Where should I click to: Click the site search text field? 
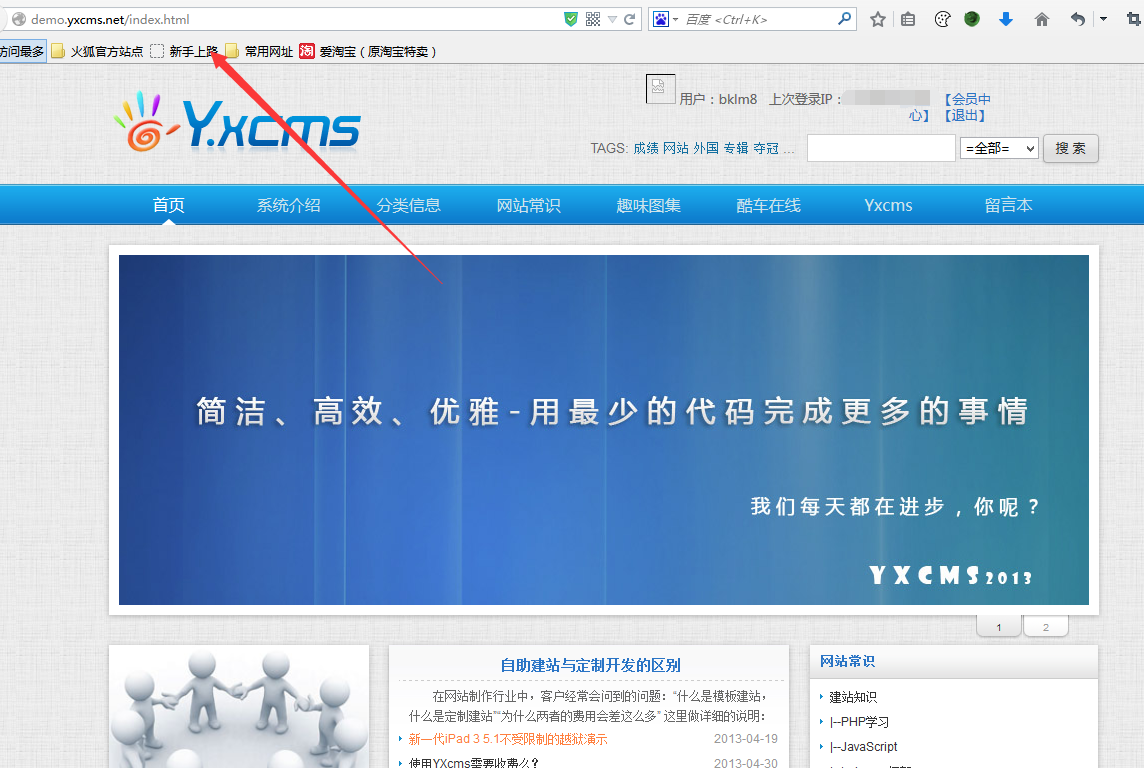pyautogui.click(x=881, y=148)
